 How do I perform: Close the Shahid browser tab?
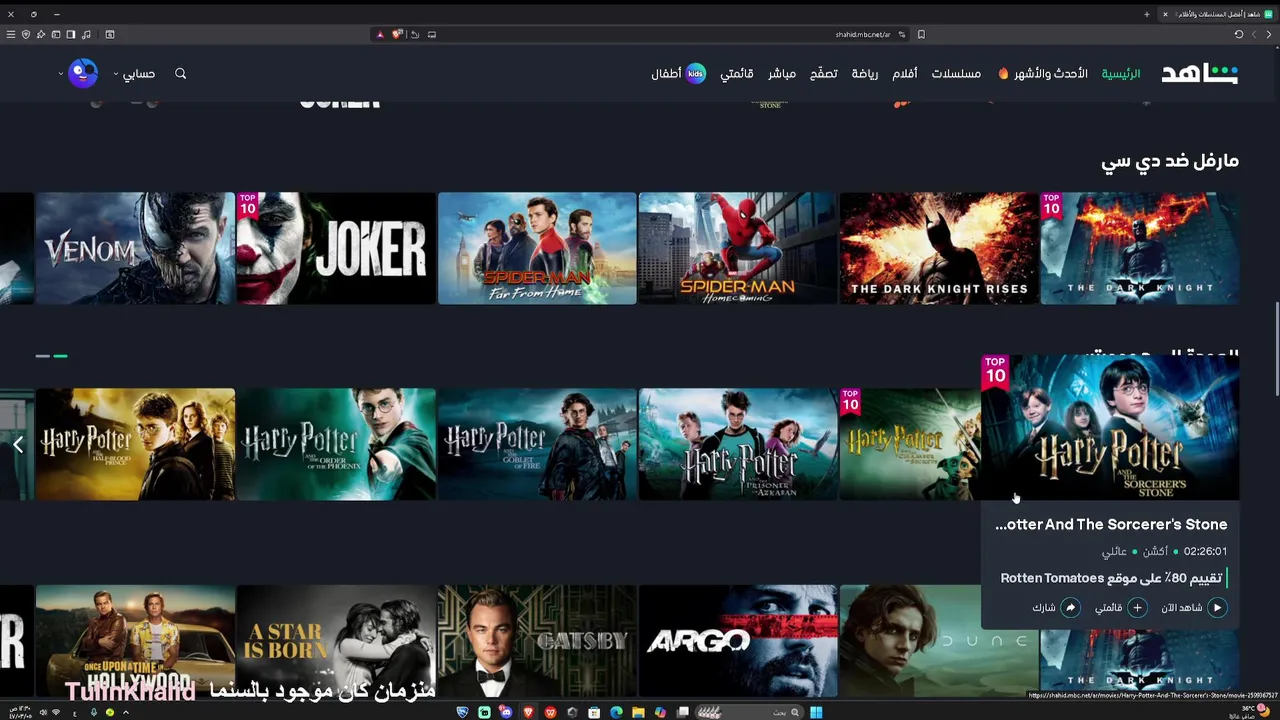[1165, 14]
